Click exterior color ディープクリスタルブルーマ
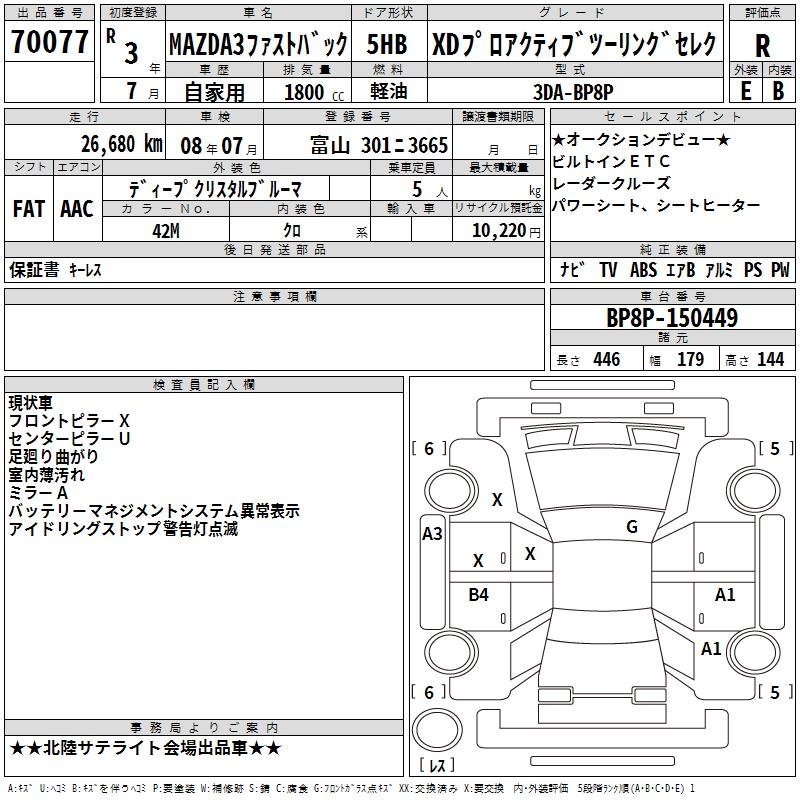Viewport: 800px width, 800px height. pyautogui.click(x=215, y=189)
